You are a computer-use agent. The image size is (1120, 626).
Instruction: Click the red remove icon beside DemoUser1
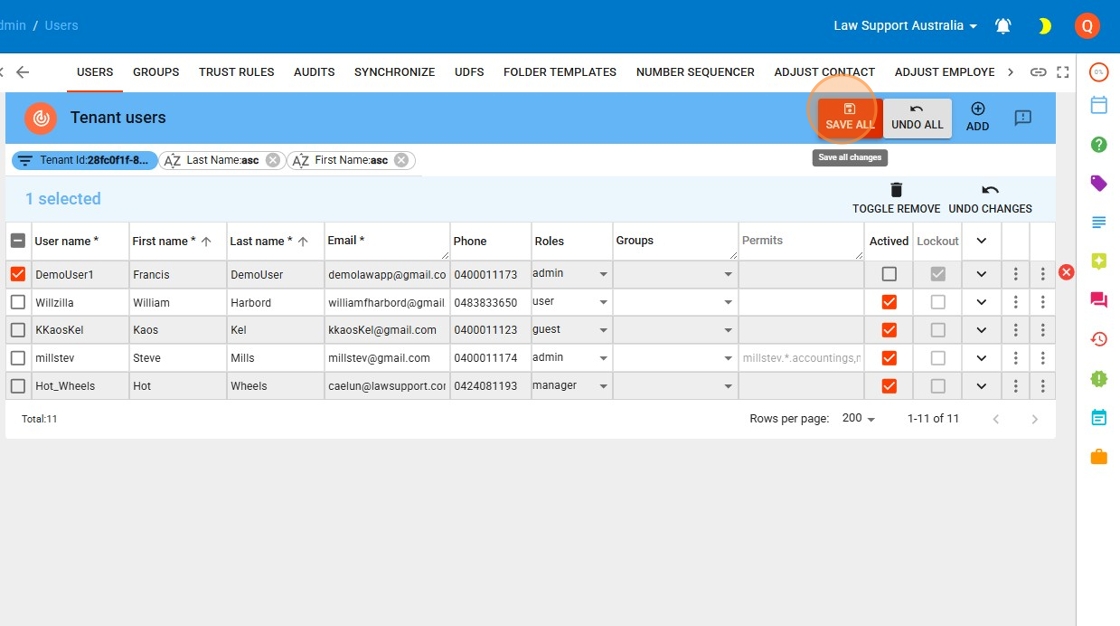point(1066,272)
